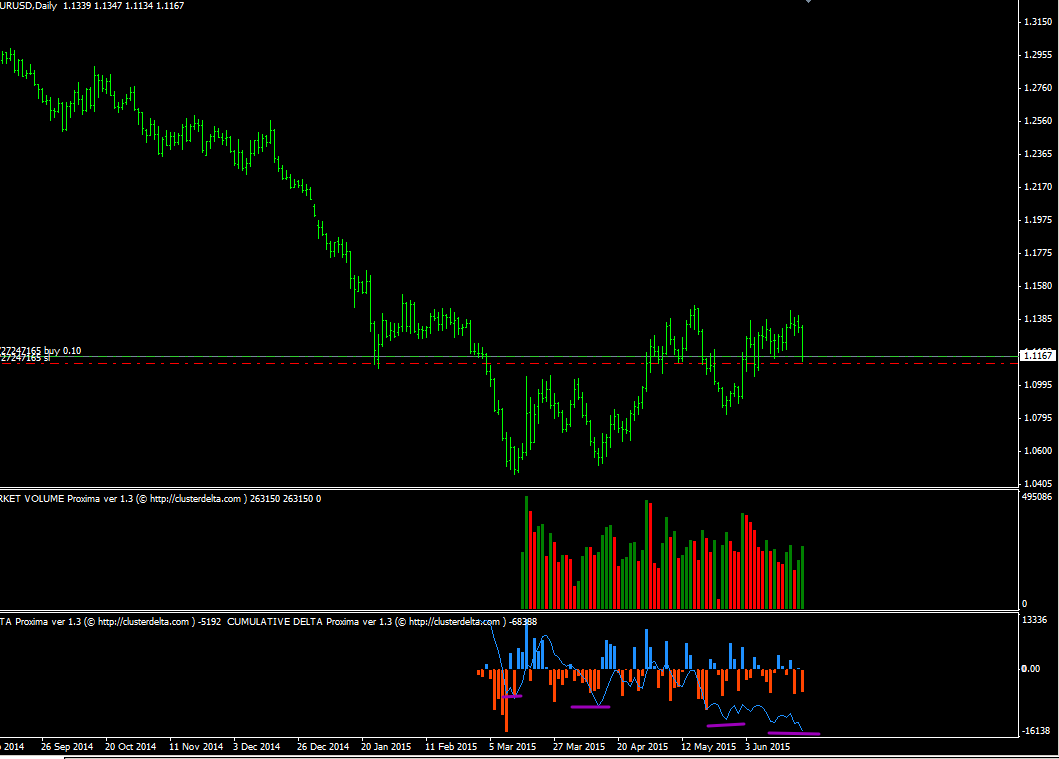
Task: Select the 11 Nov 2014 time axis label
Action: pos(196,747)
